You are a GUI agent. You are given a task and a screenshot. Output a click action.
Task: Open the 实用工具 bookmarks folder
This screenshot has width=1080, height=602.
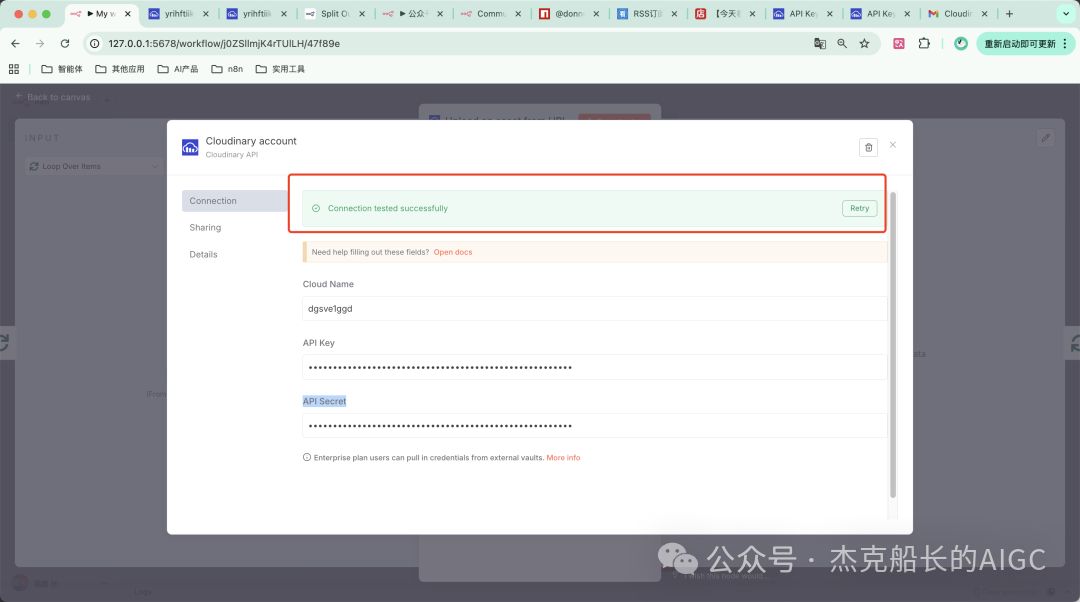(280, 69)
